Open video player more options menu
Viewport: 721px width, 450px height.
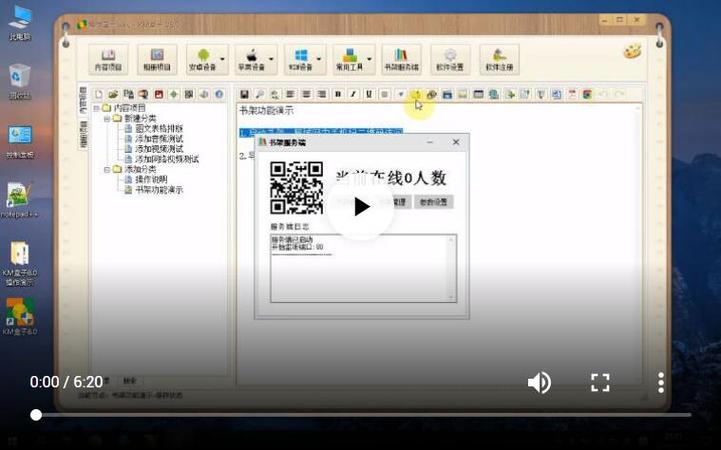[x=661, y=382]
